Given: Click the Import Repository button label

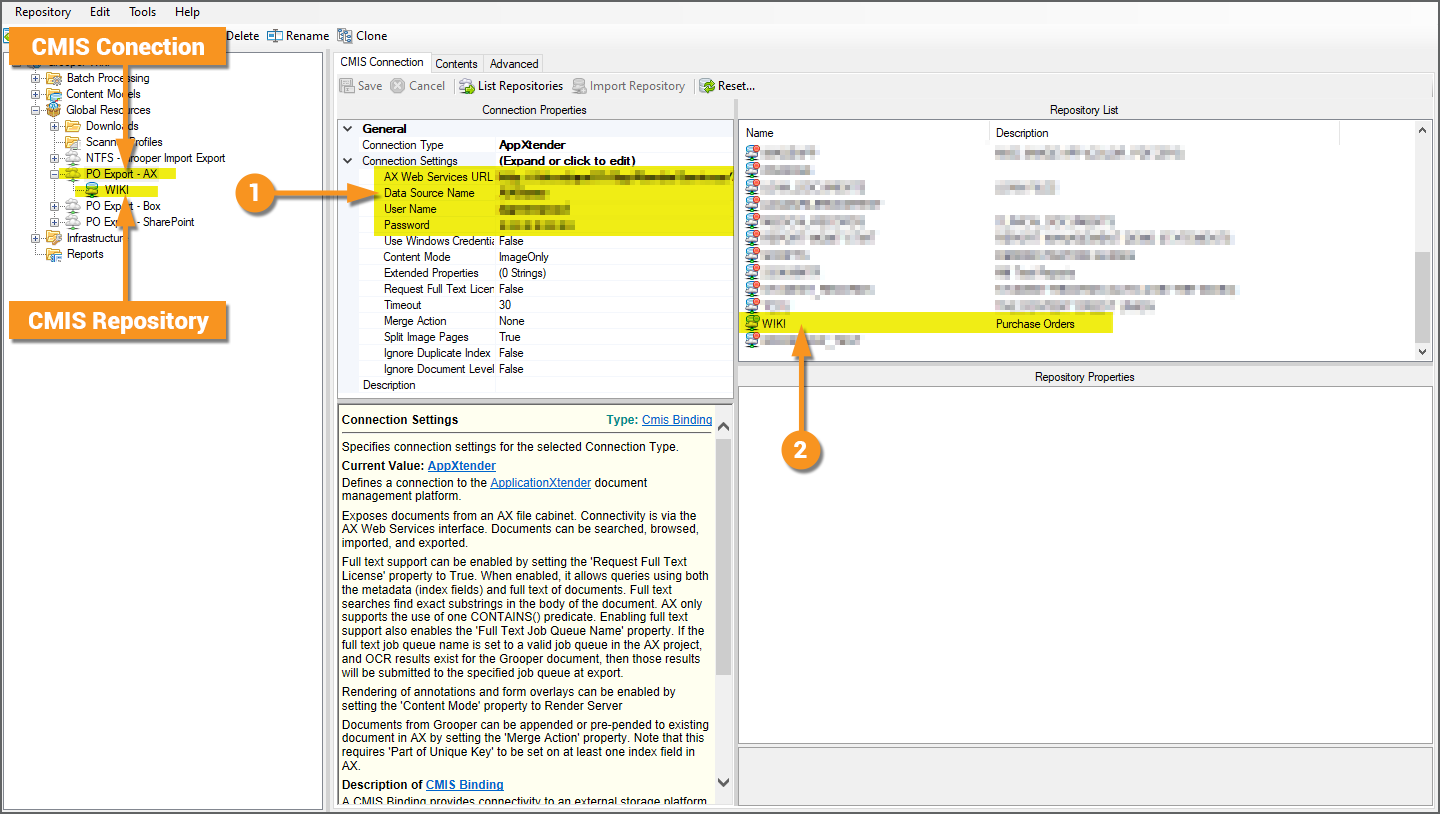Looking at the screenshot, I should 638,86.
